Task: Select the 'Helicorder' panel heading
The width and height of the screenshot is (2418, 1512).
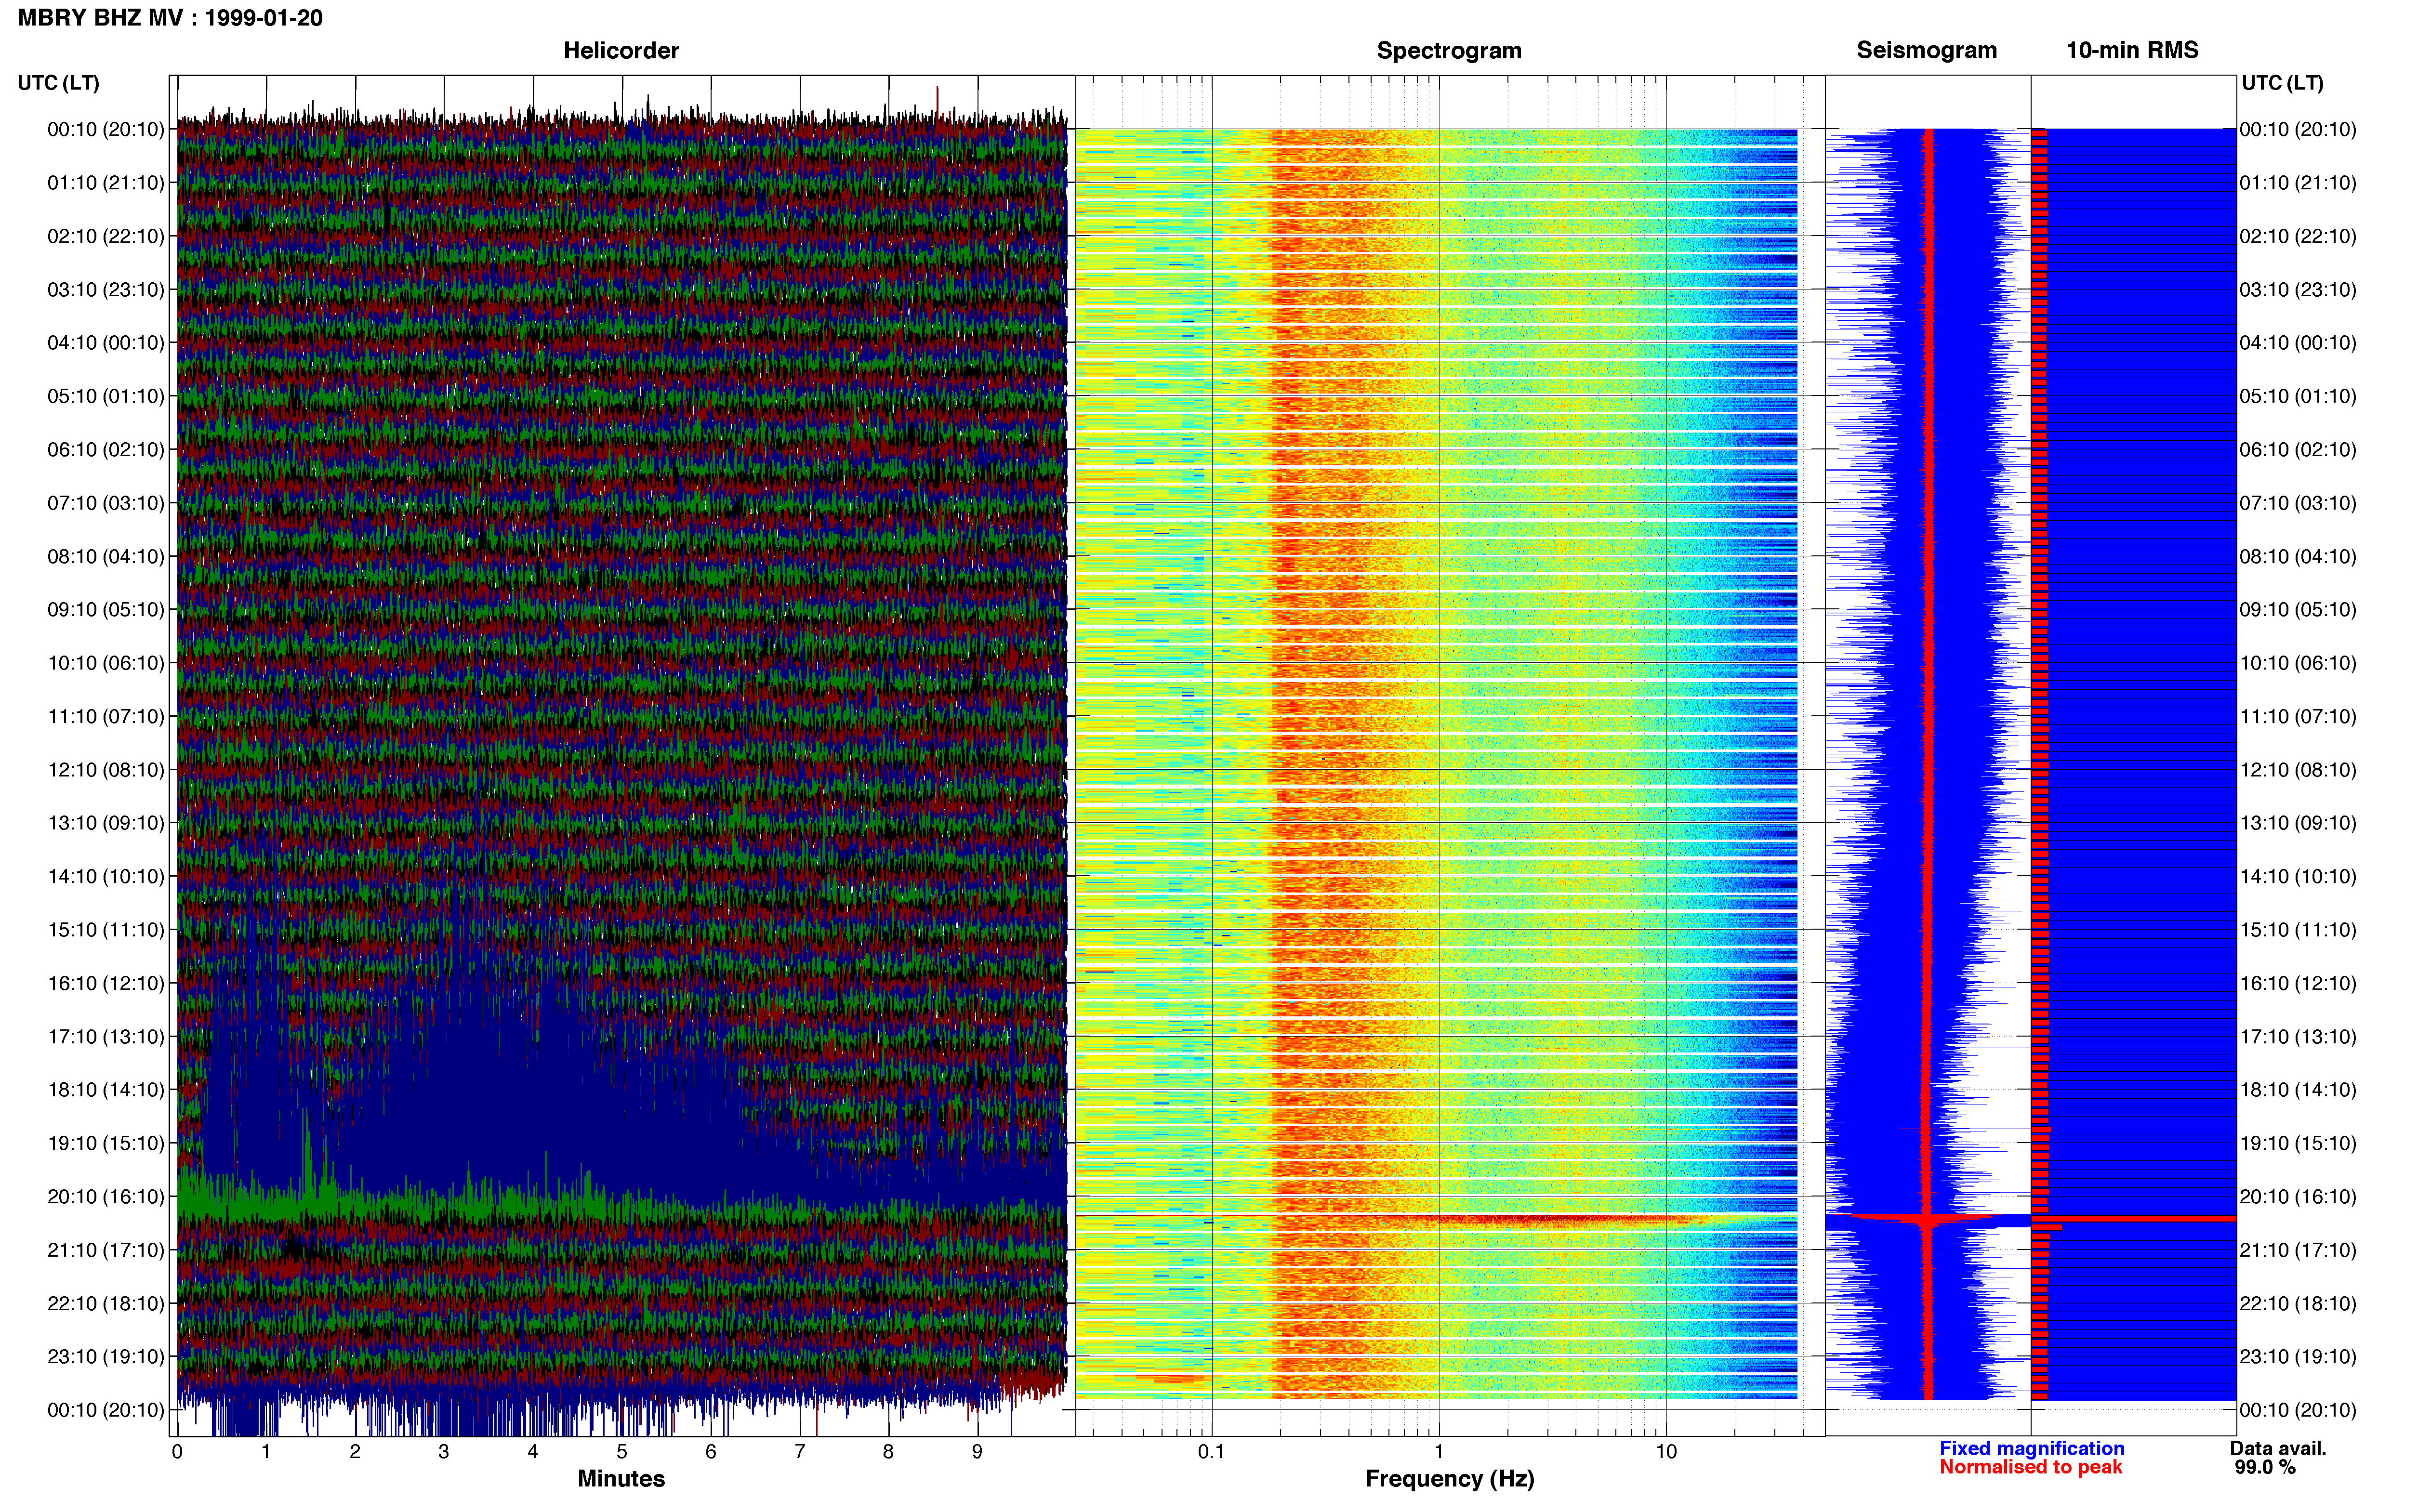Action: click(621, 50)
